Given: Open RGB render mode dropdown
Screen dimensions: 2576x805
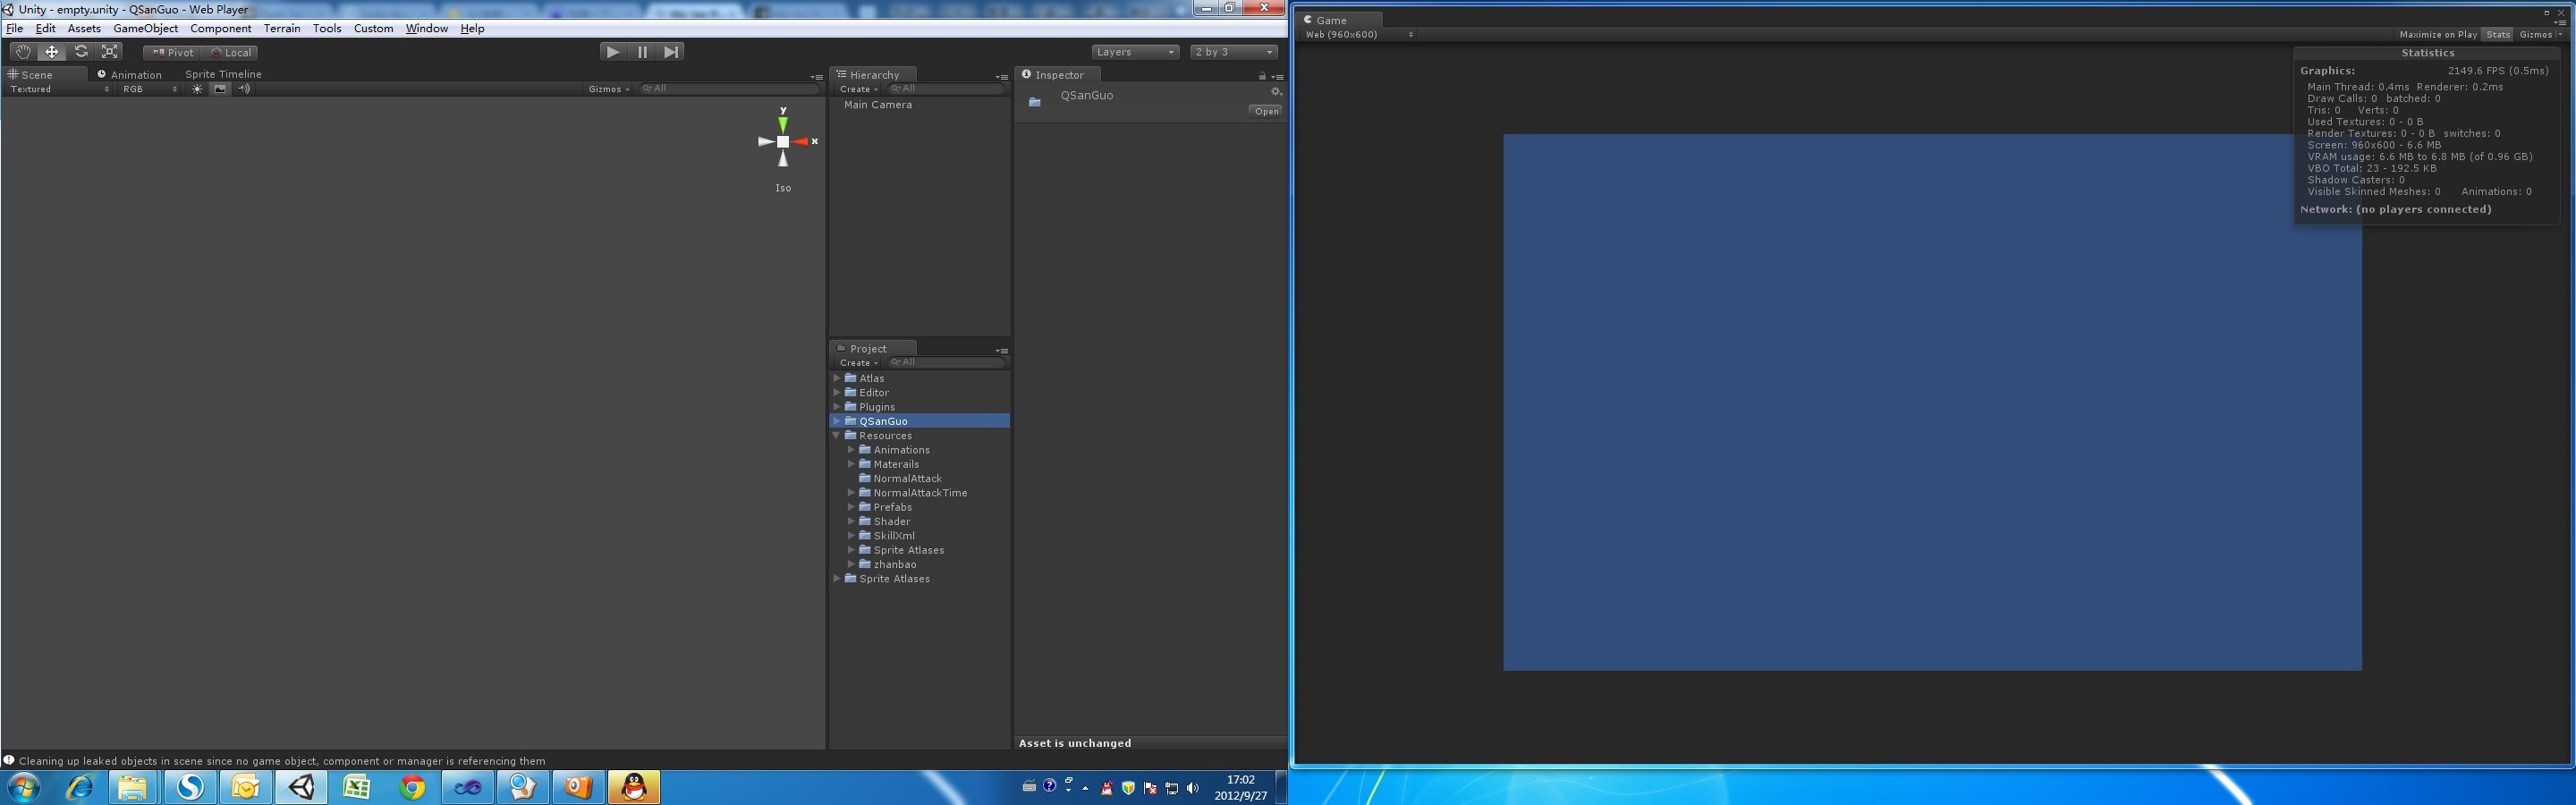Looking at the screenshot, I should 150,89.
